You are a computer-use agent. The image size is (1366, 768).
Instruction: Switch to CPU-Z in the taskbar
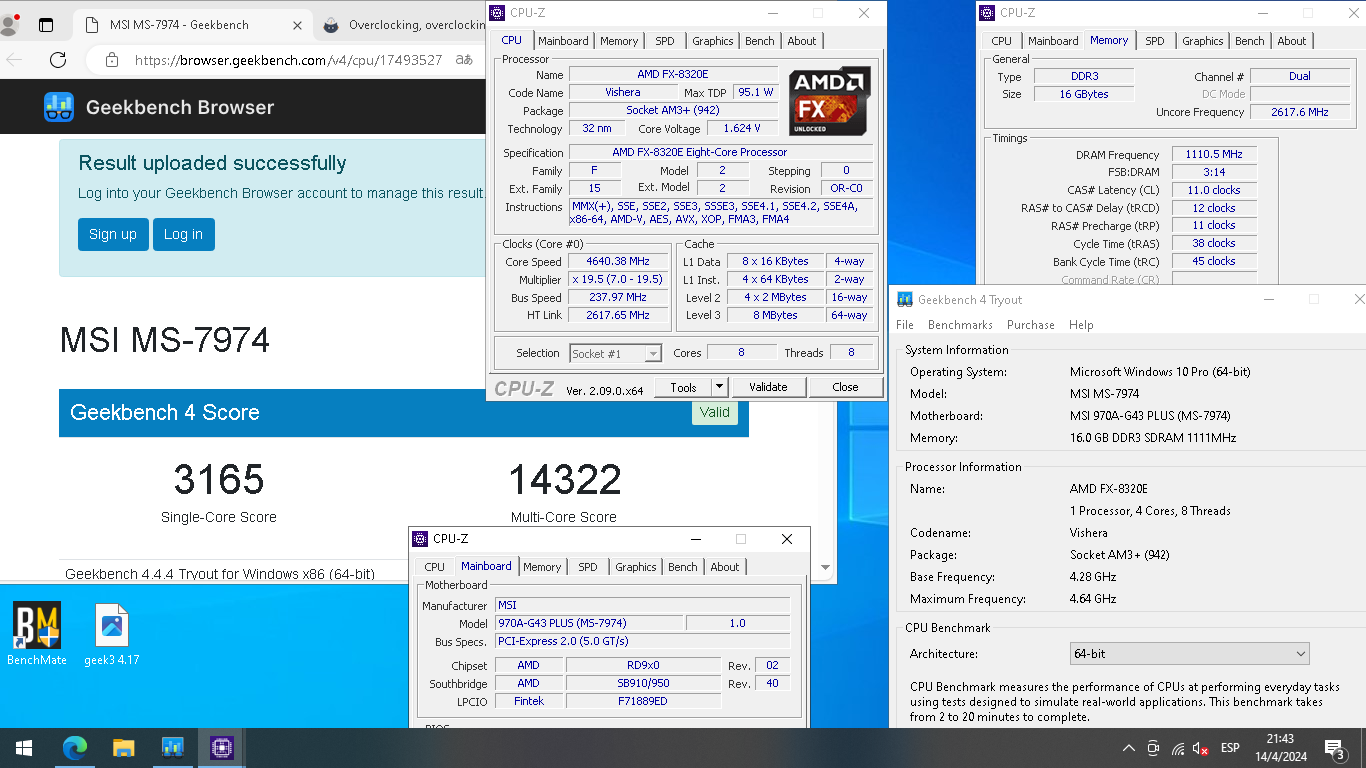221,748
